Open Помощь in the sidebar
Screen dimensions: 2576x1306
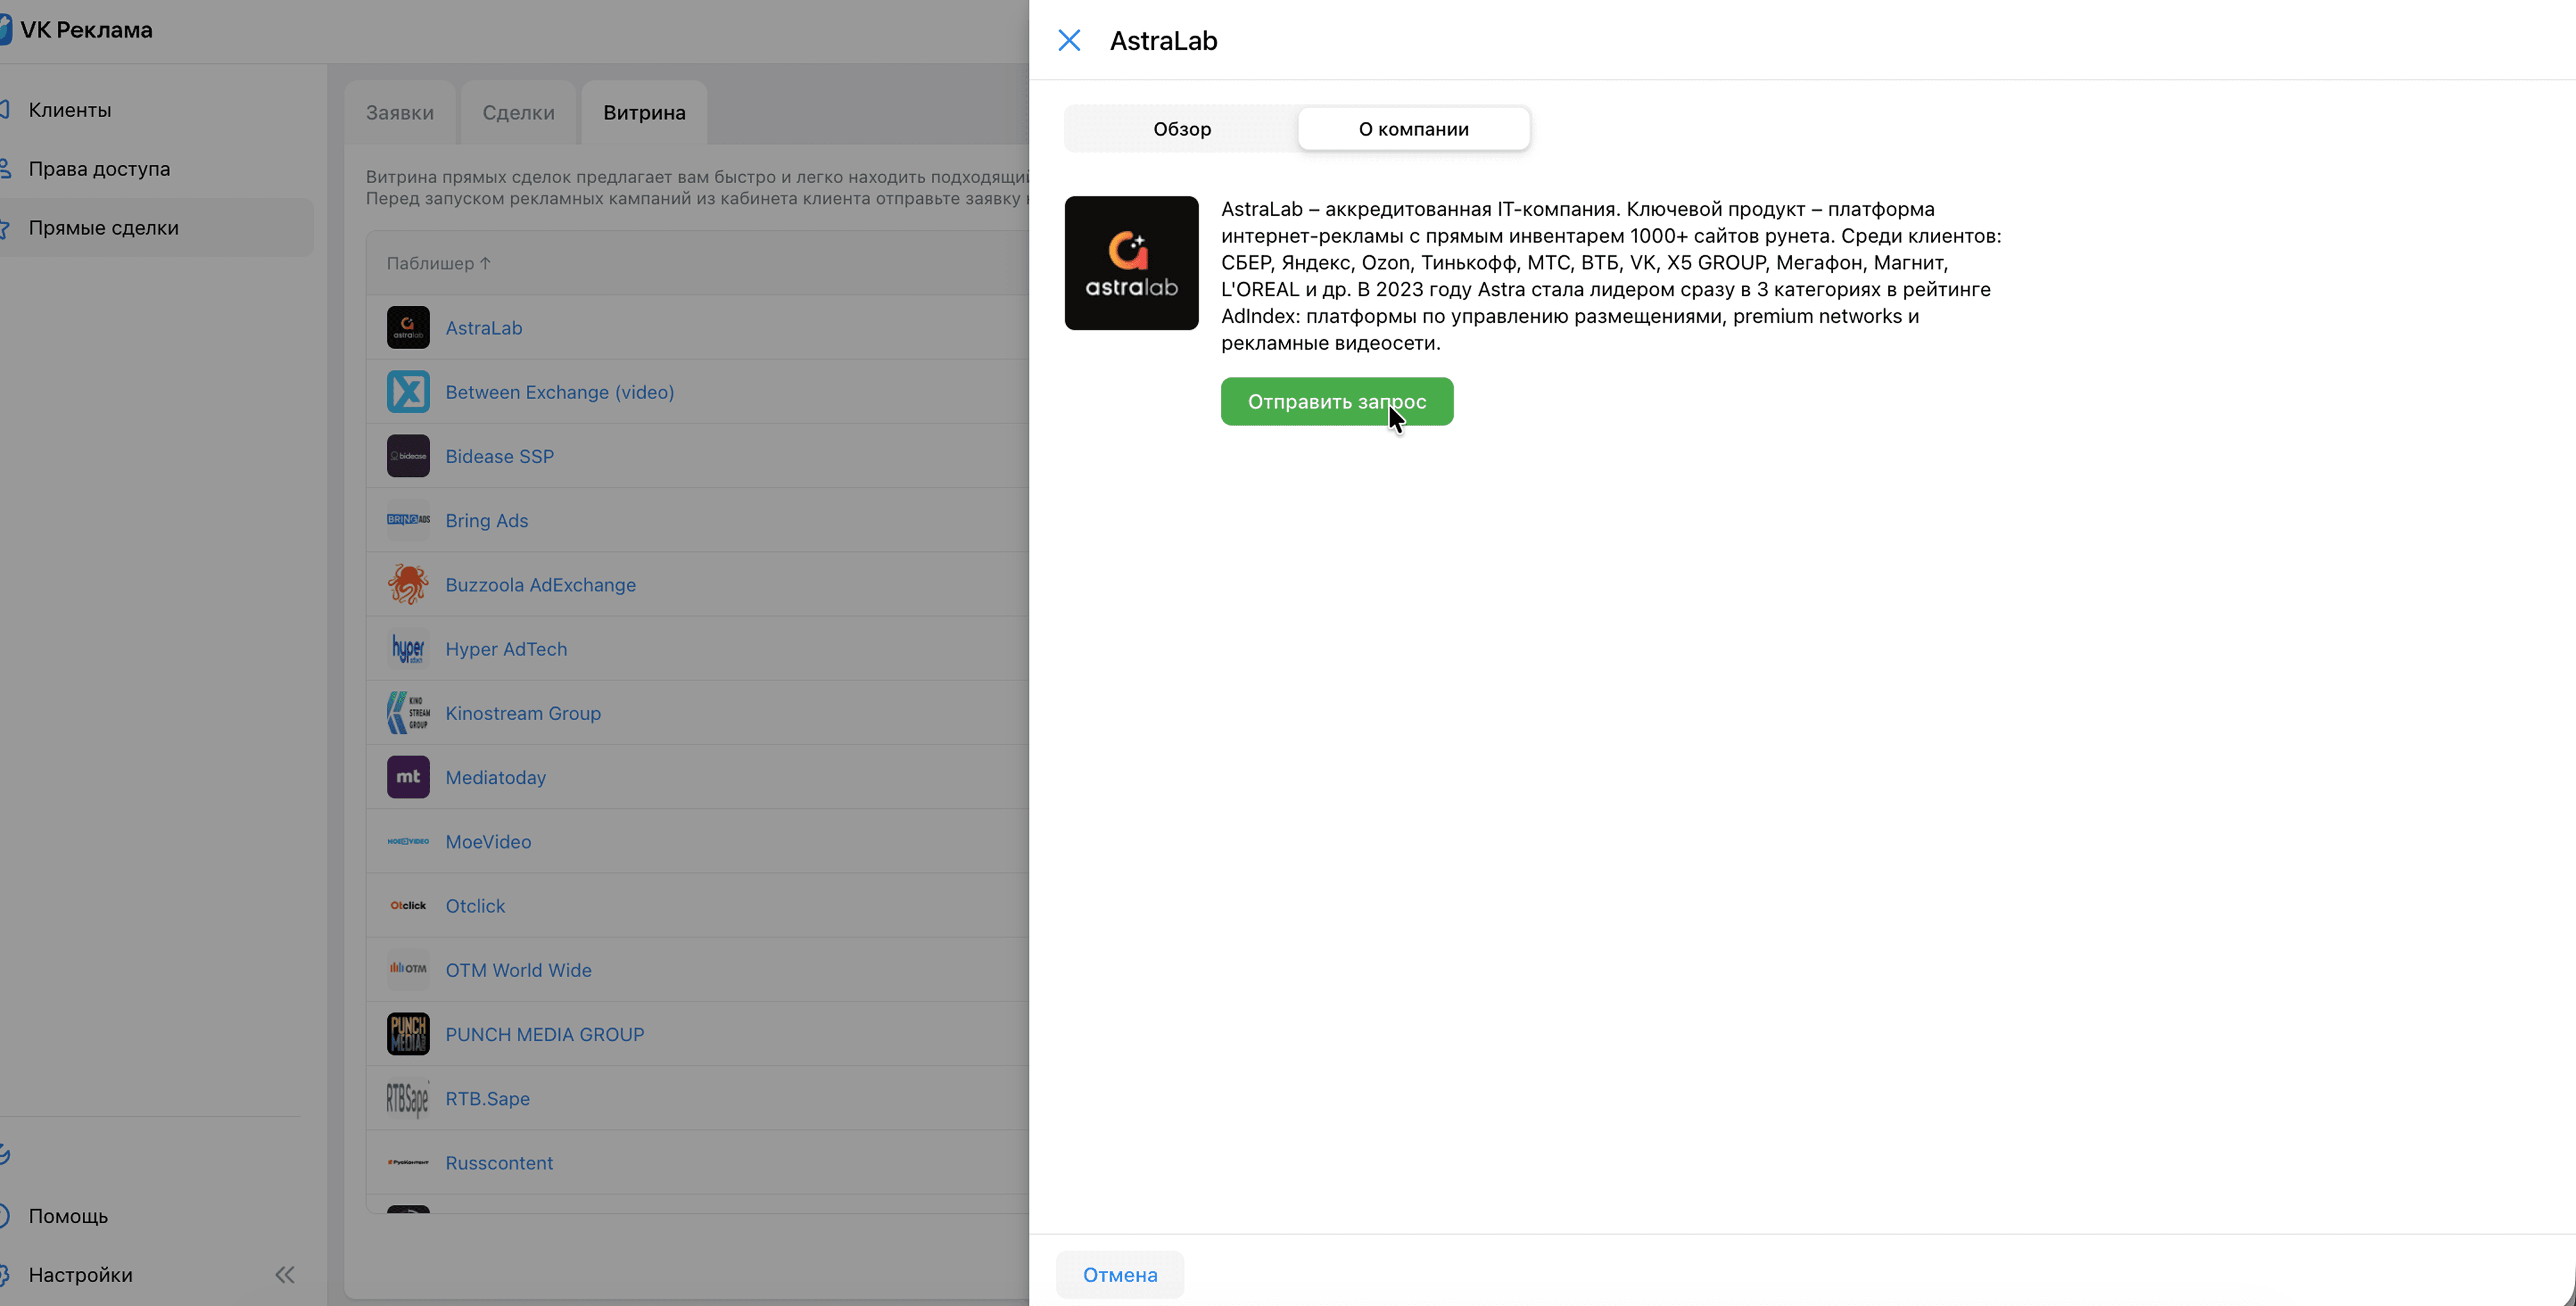tap(68, 1216)
